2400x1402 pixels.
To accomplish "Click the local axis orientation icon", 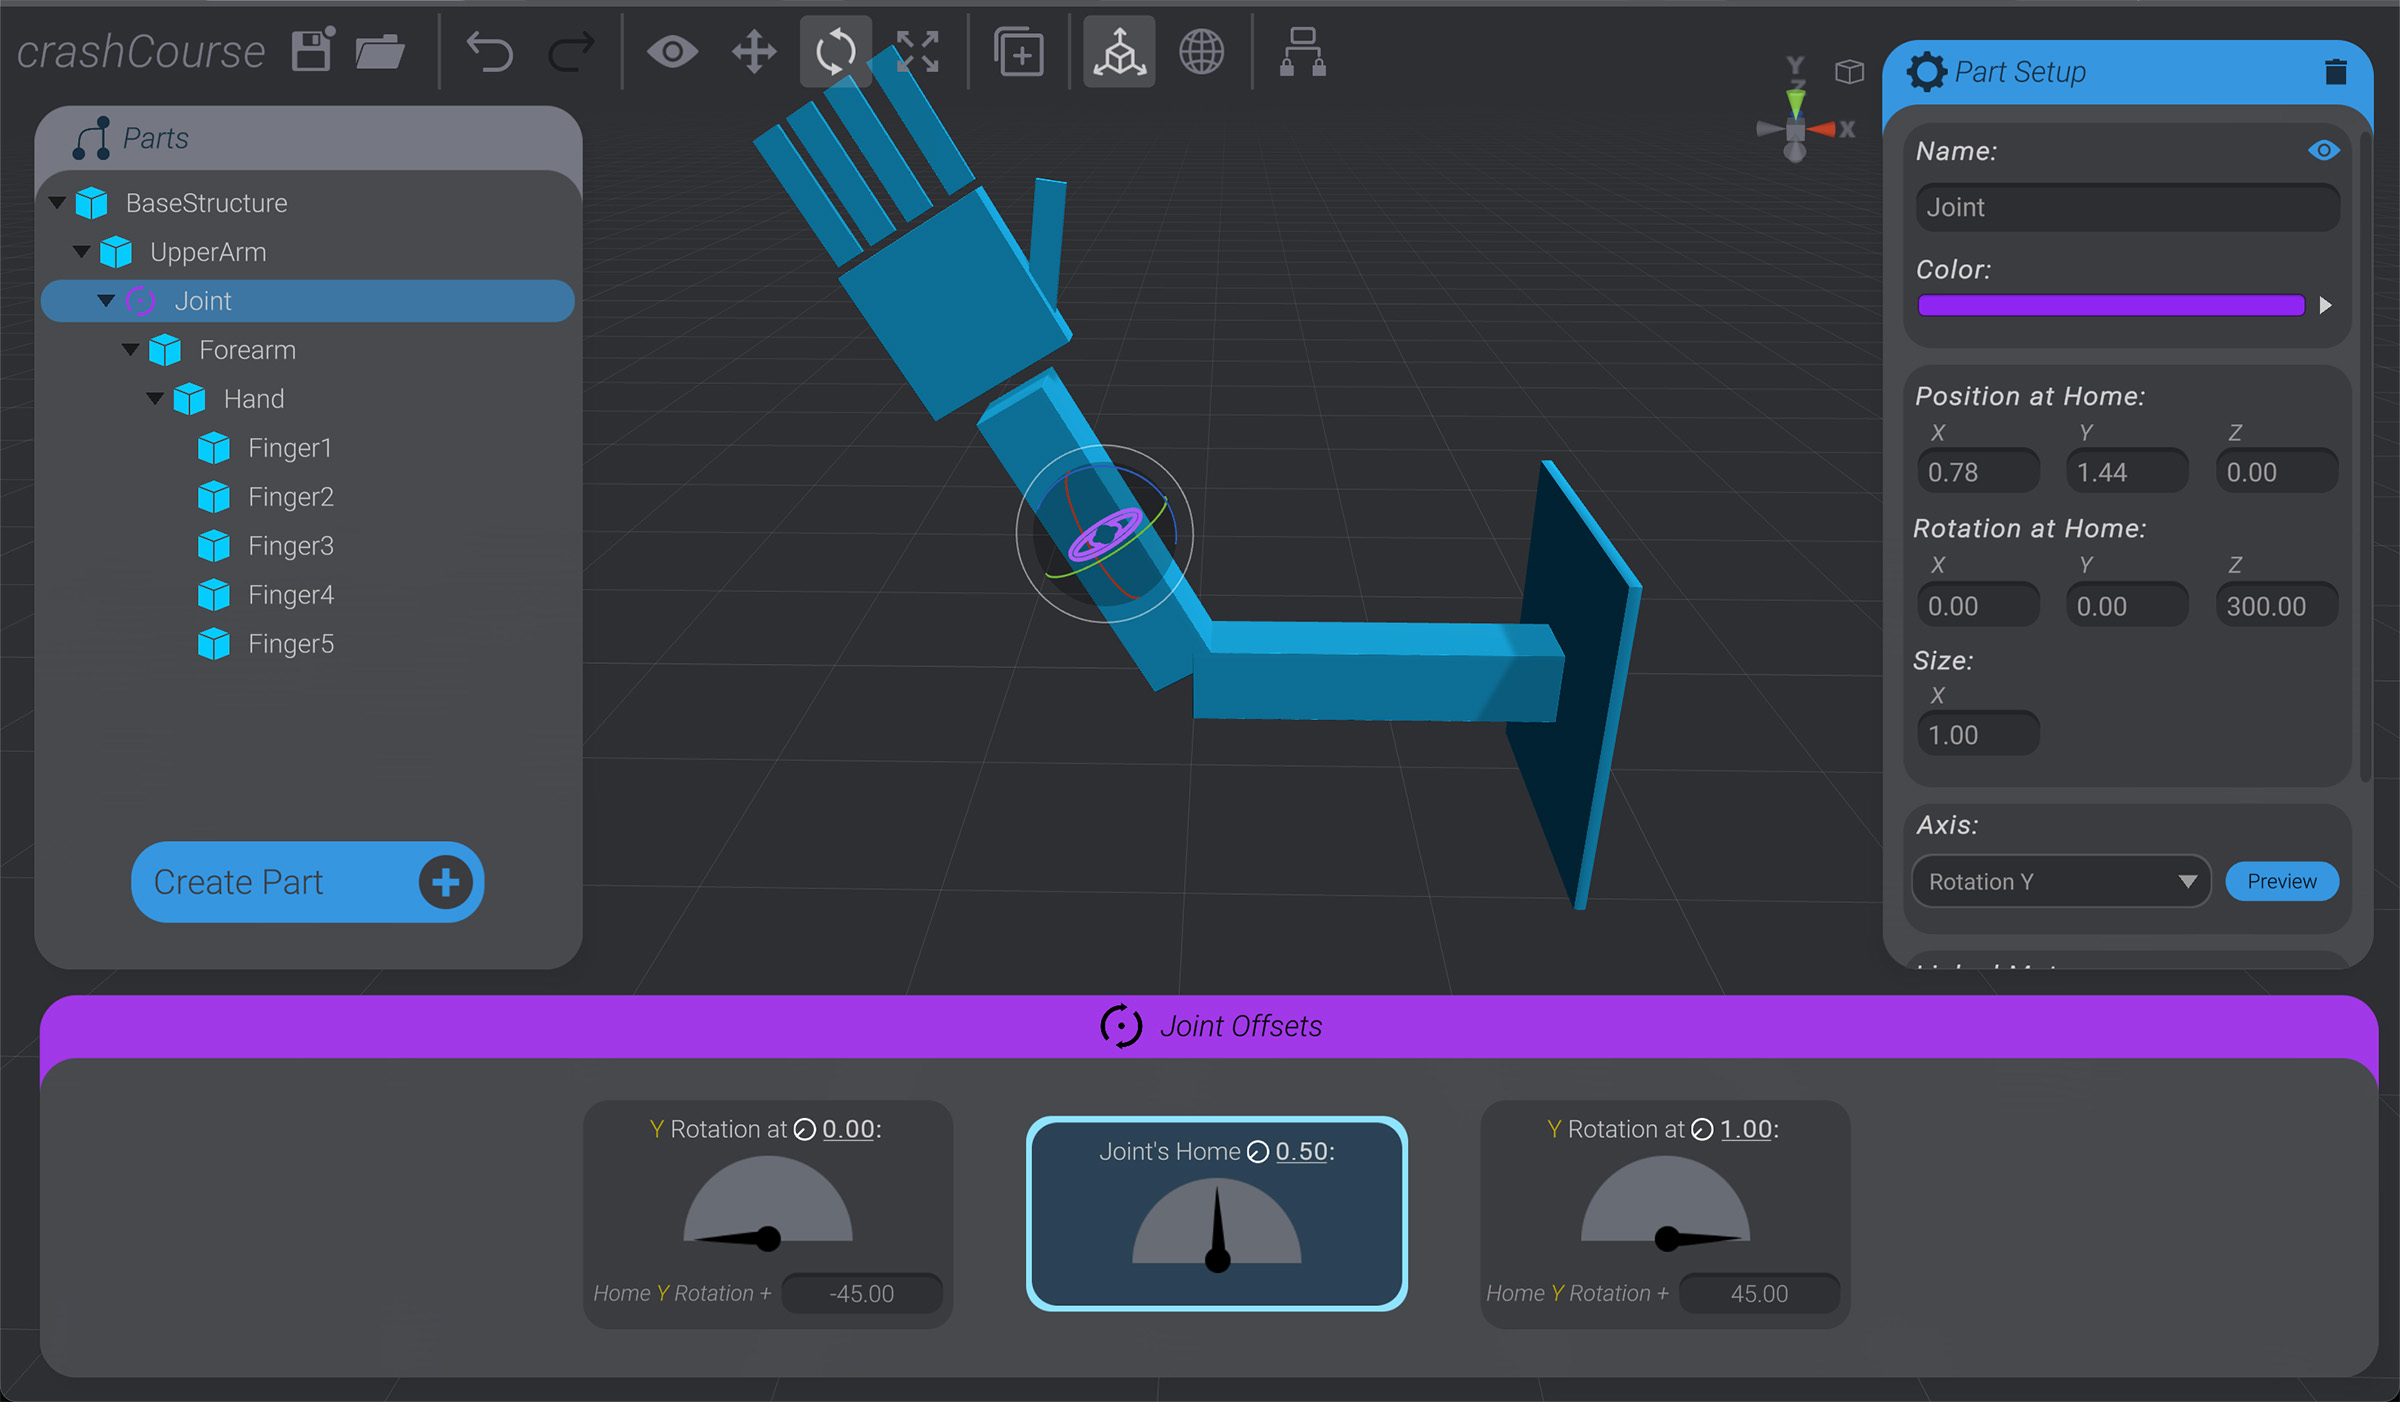I will coord(1118,52).
